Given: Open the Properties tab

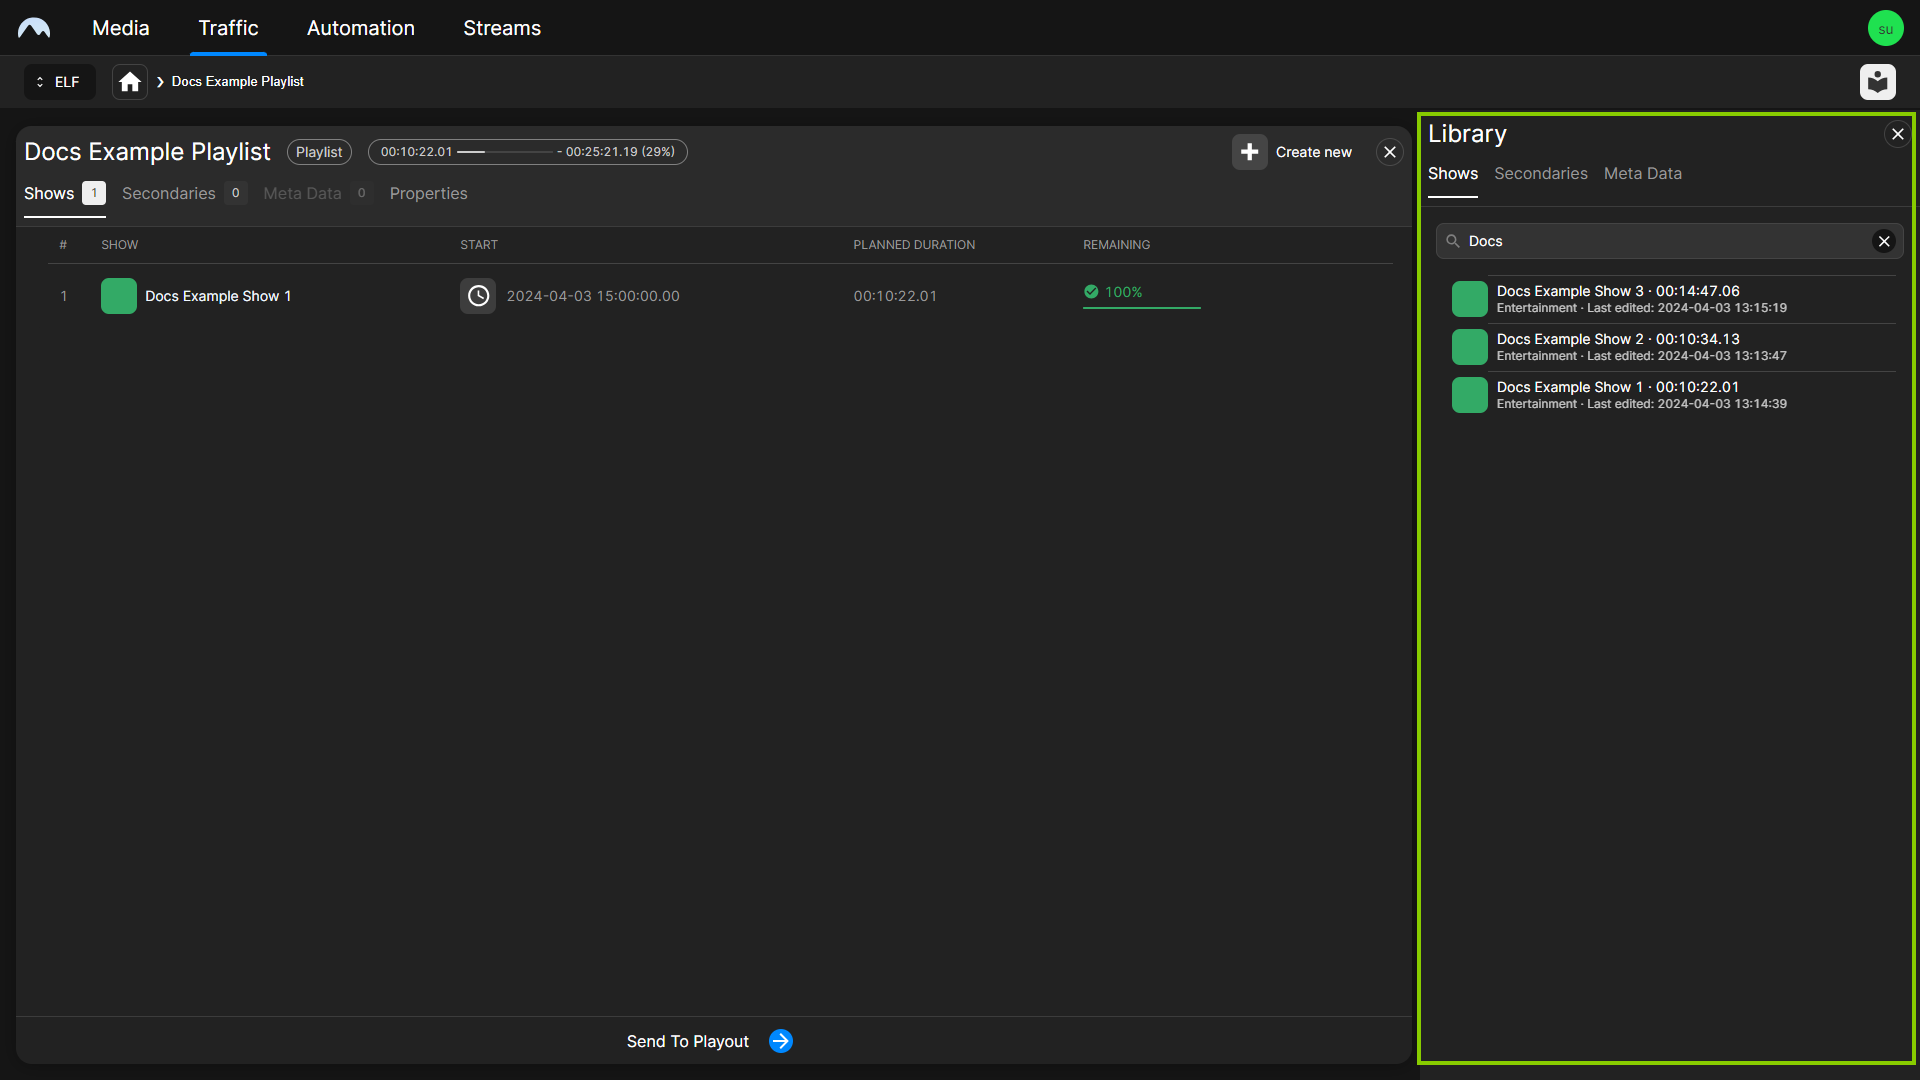Looking at the screenshot, I should coord(428,193).
